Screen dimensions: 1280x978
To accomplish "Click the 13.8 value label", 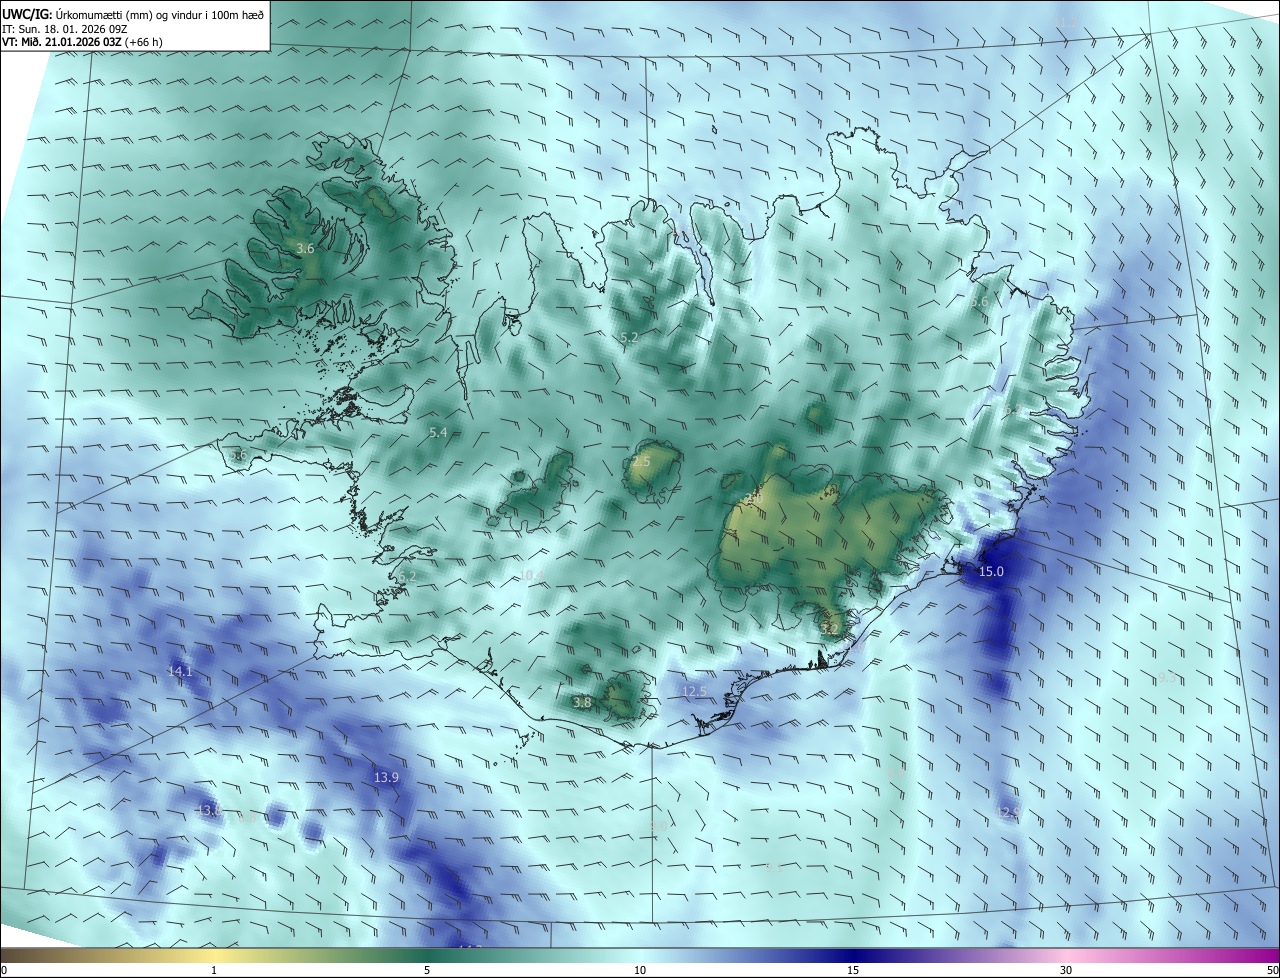I will pos(208,810).
